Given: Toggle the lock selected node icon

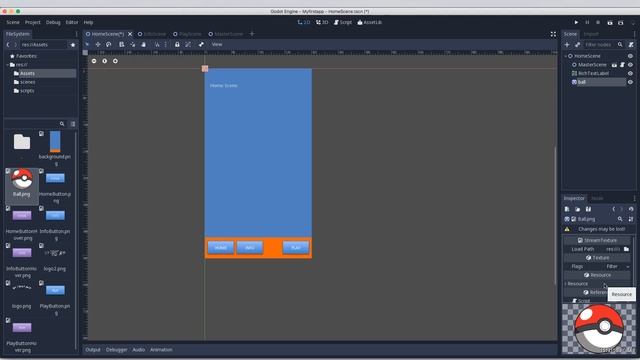Looking at the screenshot, I should 177,44.
